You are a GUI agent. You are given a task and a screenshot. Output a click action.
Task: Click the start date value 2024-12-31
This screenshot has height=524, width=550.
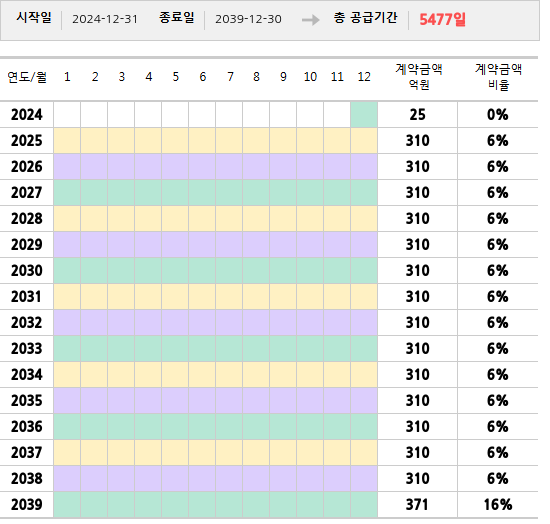[x=105, y=19]
